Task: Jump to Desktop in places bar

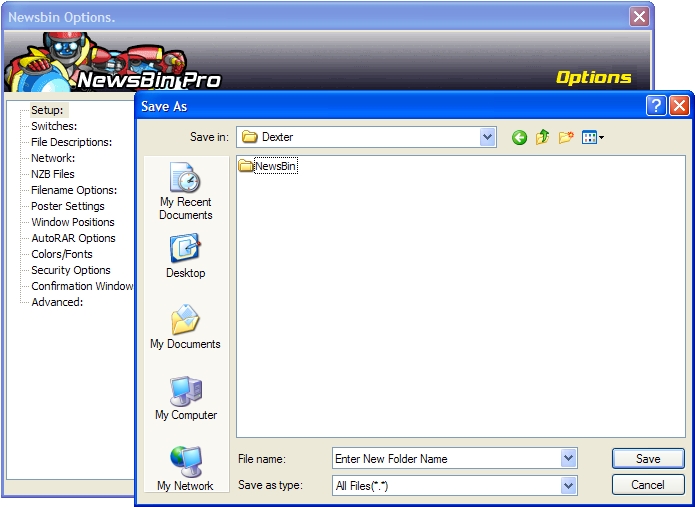Action: point(186,256)
